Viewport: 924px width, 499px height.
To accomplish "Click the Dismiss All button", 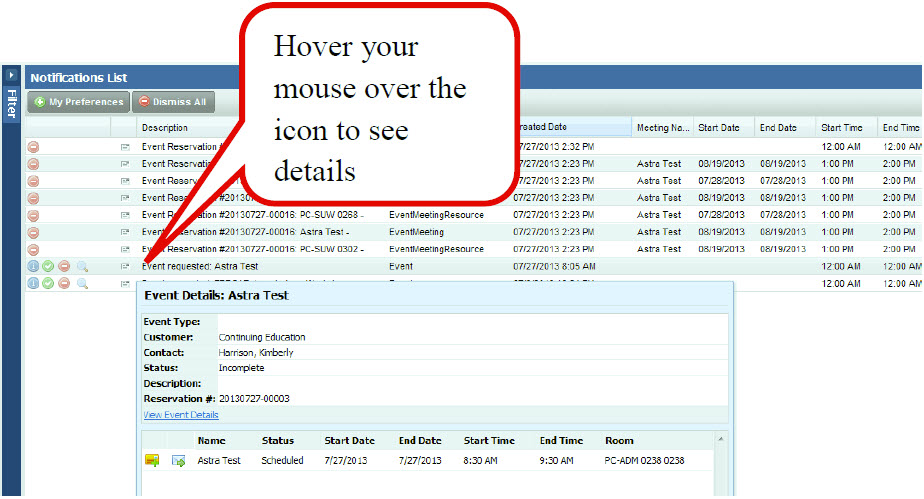I will pos(173,102).
